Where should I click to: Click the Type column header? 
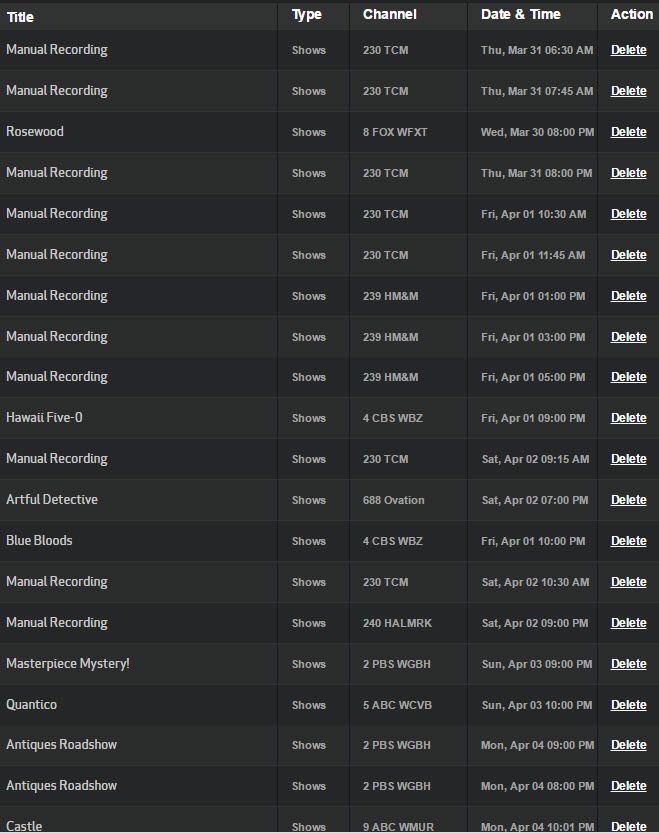(307, 15)
